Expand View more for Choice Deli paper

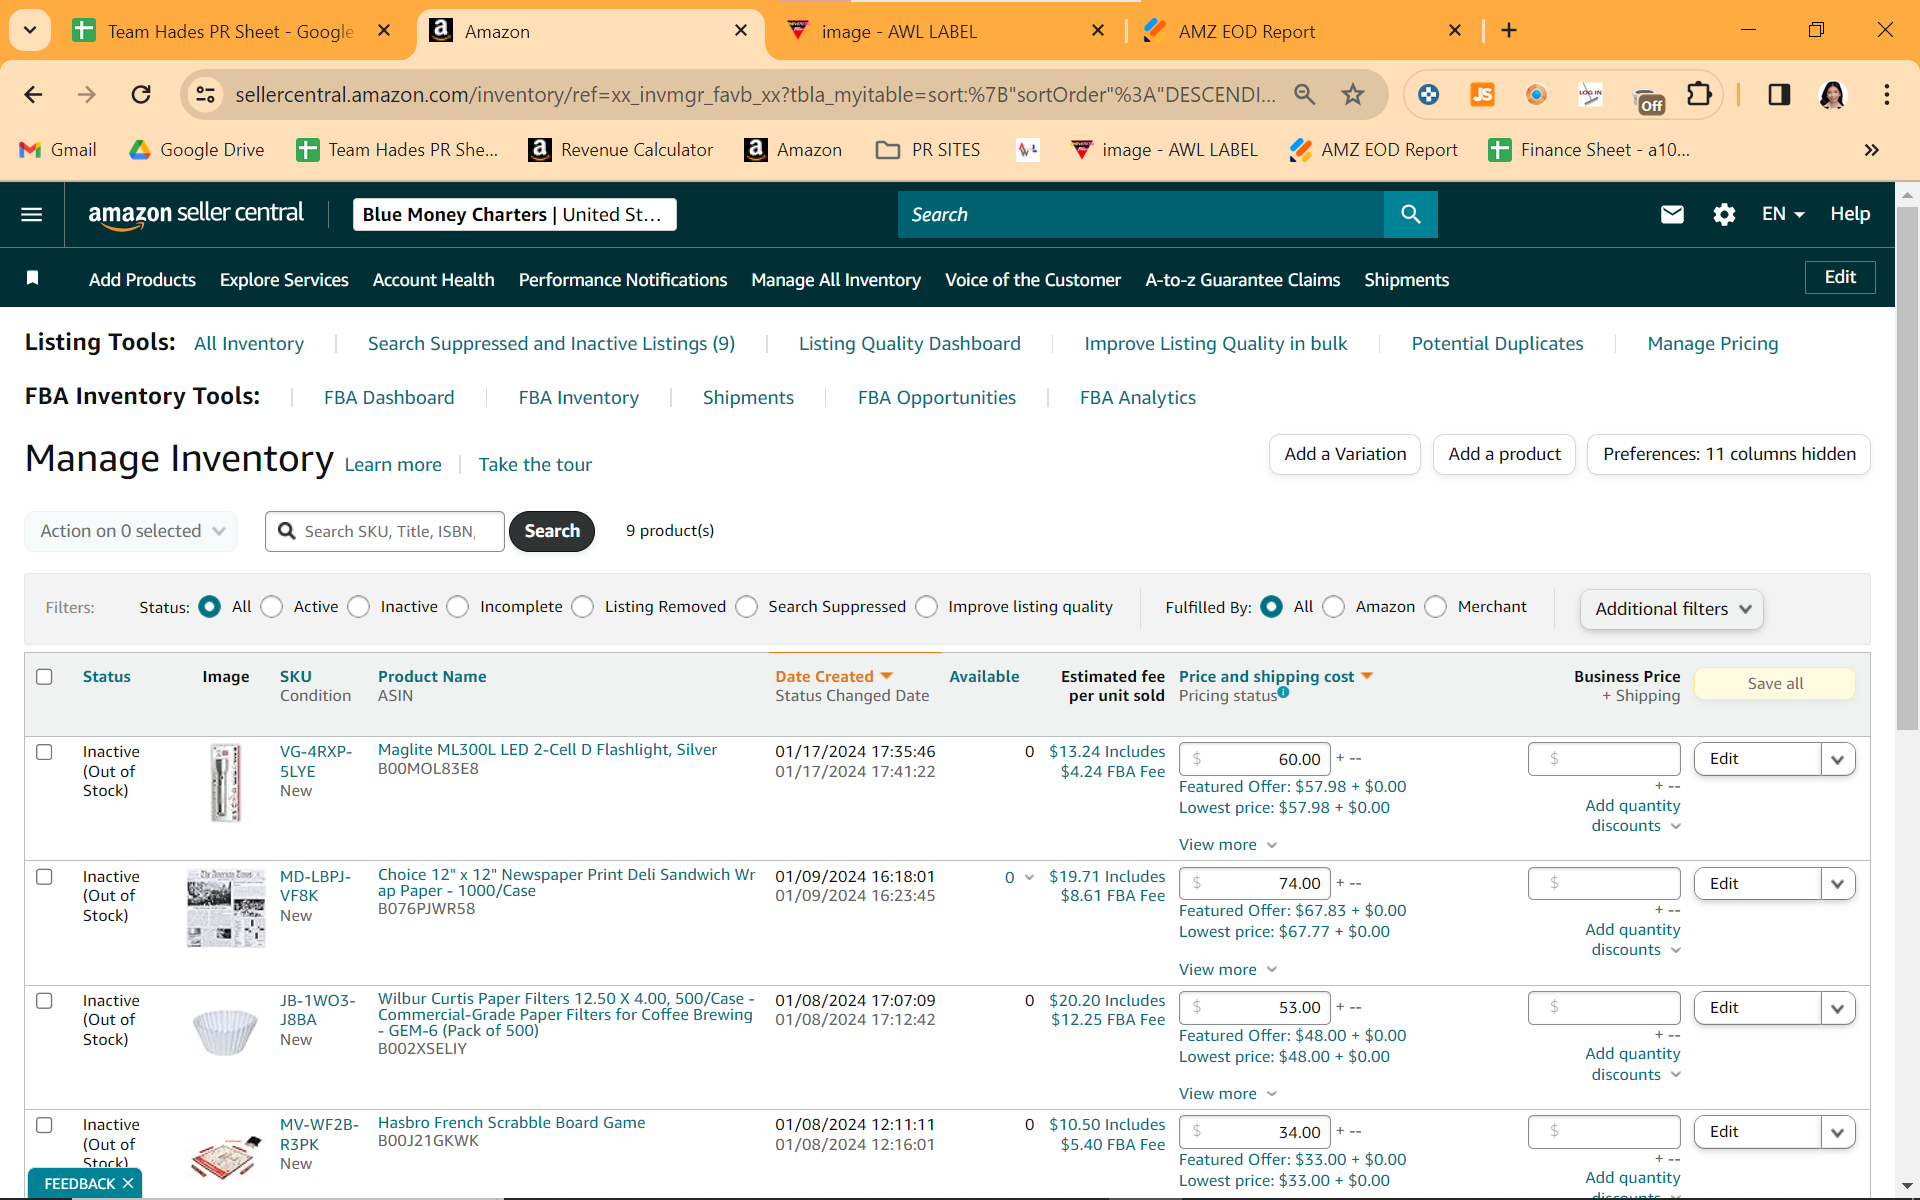1228,970
